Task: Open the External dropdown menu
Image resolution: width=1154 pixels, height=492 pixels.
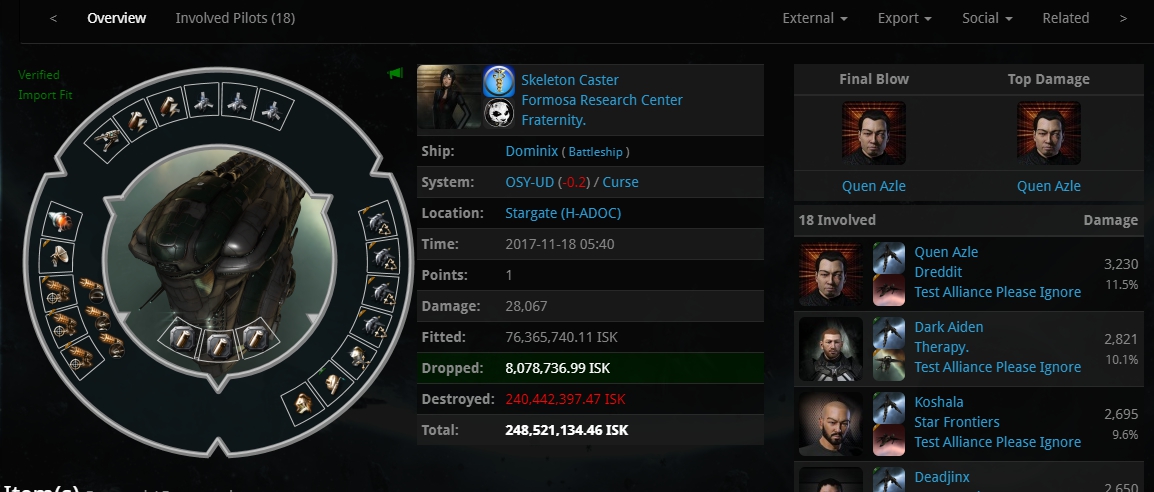Action: 815,18
